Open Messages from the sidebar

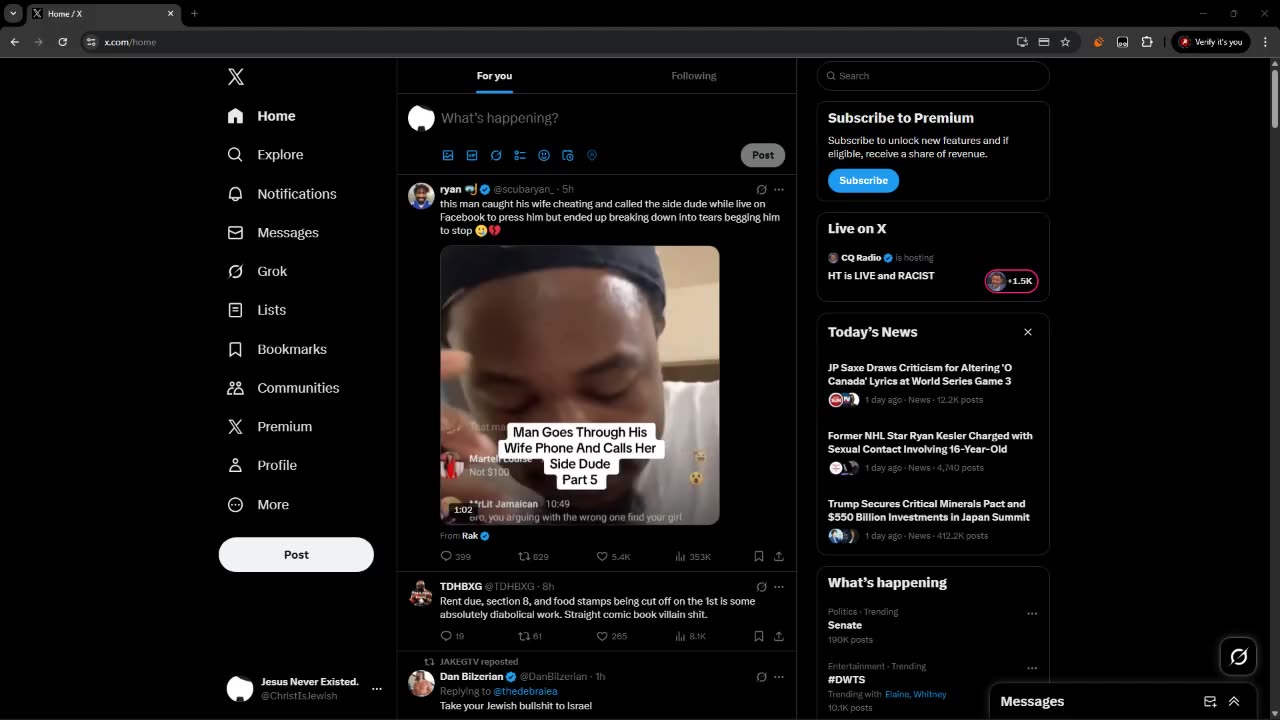tap(273, 233)
